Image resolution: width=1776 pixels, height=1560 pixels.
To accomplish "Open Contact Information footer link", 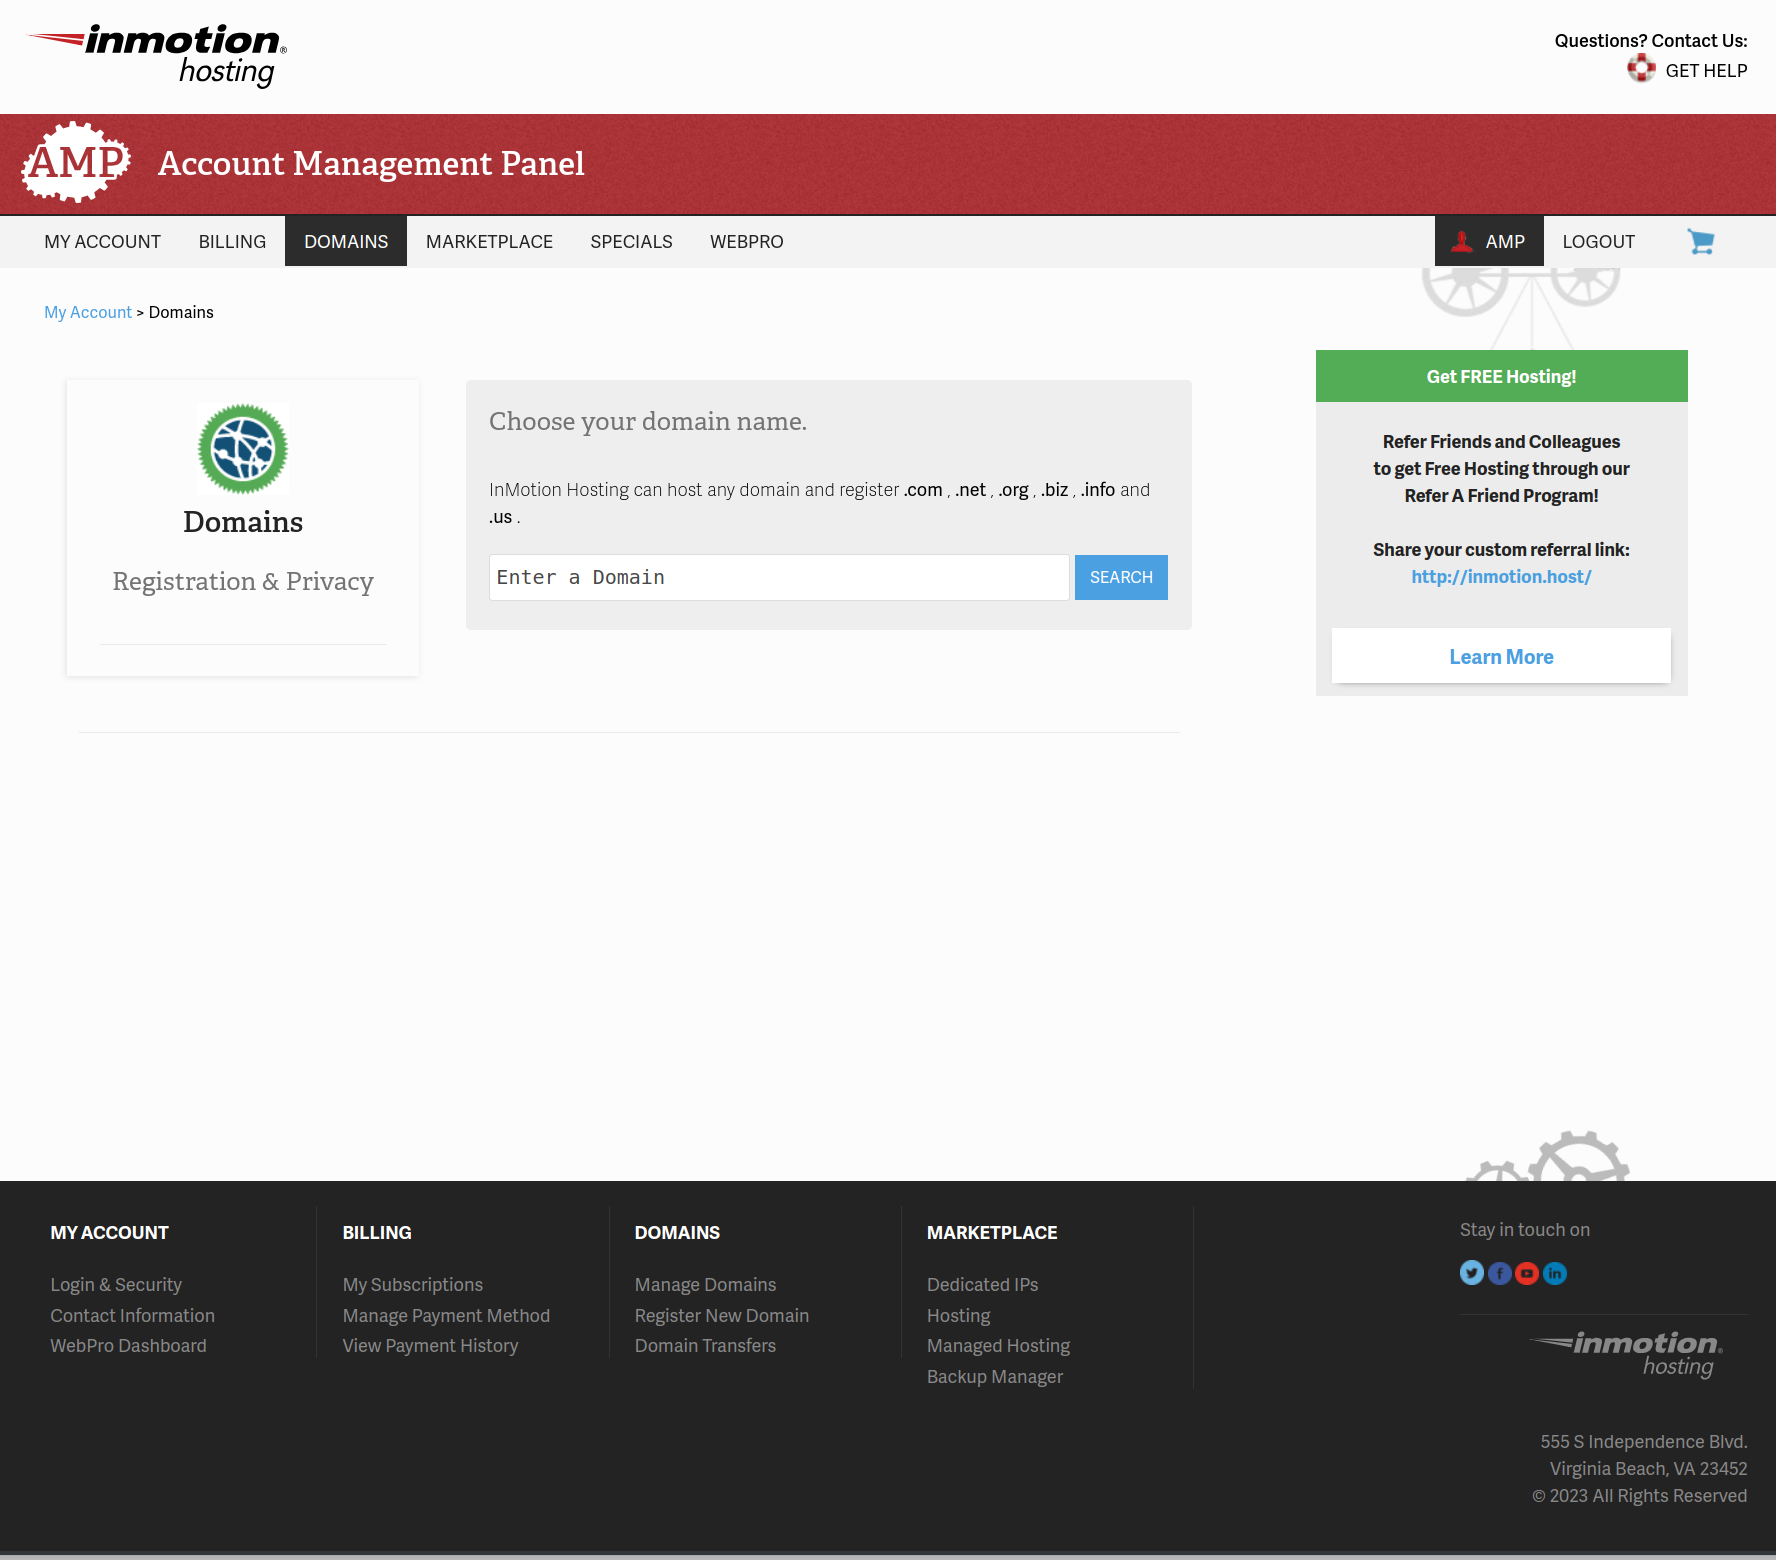I will 133,1316.
